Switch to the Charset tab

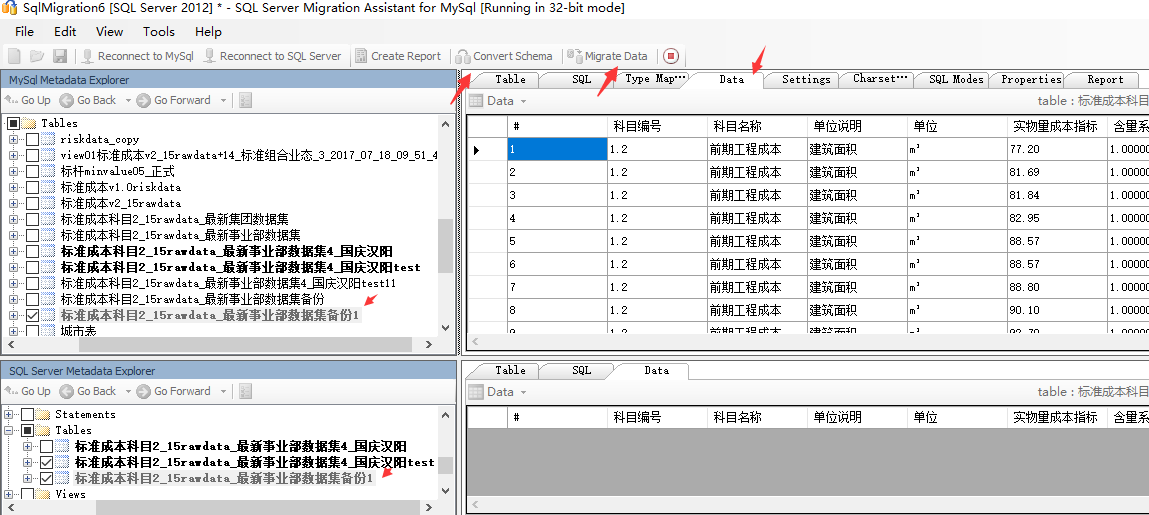879,79
